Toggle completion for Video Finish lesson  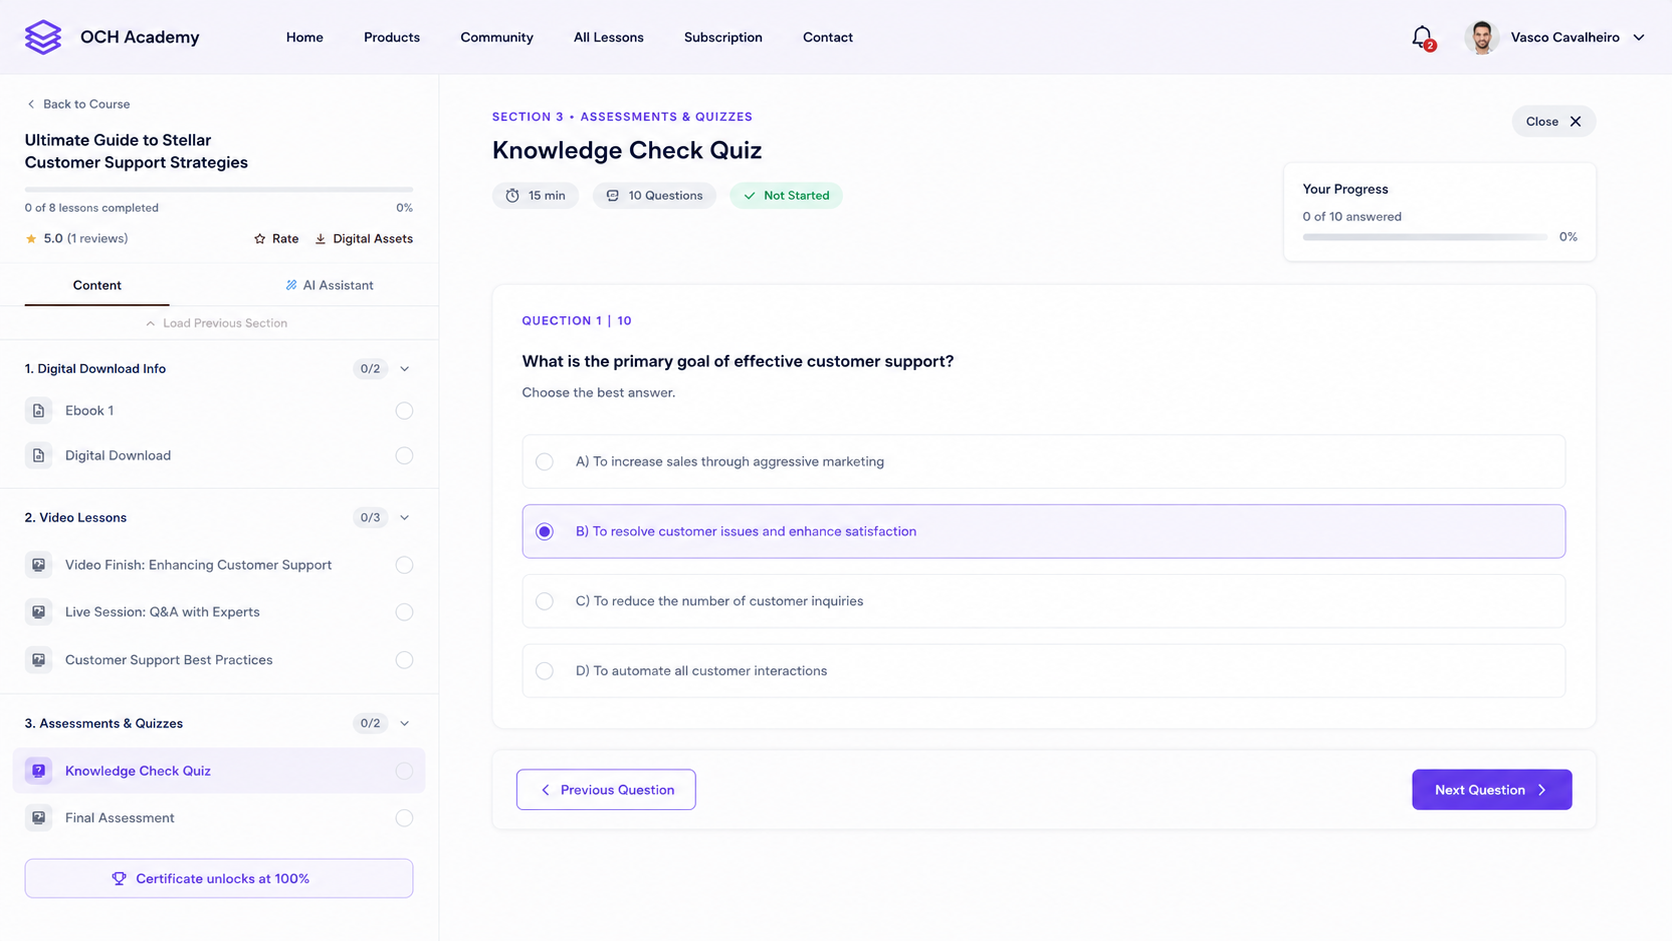[404, 565]
